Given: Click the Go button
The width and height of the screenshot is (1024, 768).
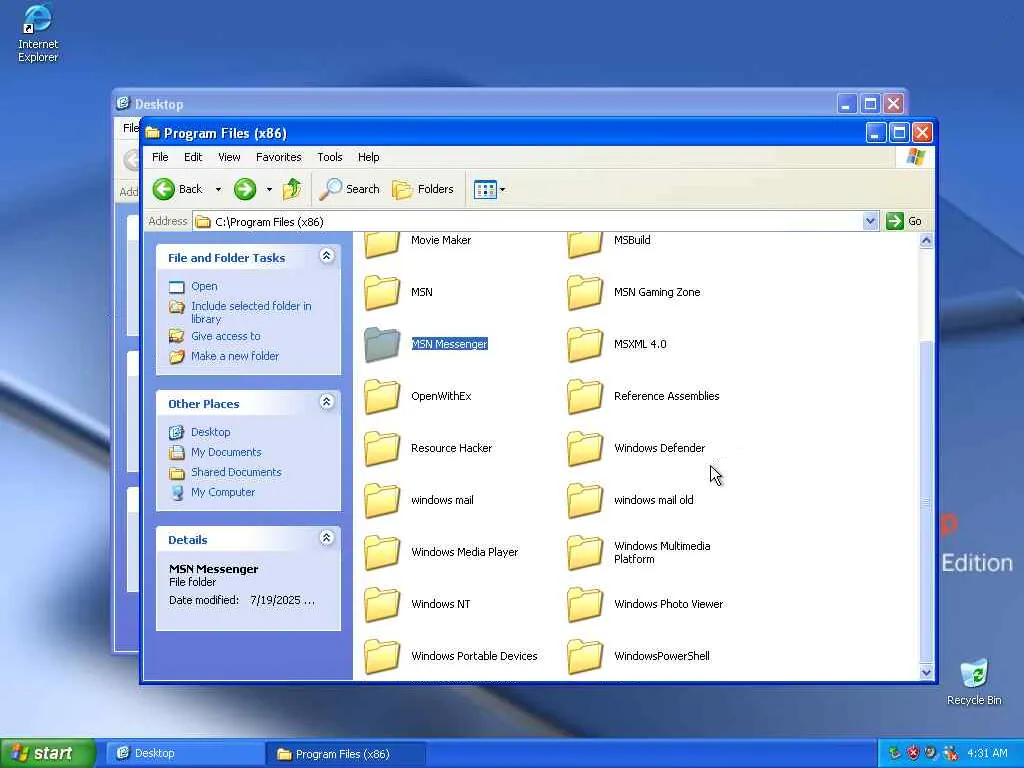Looking at the screenshot, I should coord(904,221).
